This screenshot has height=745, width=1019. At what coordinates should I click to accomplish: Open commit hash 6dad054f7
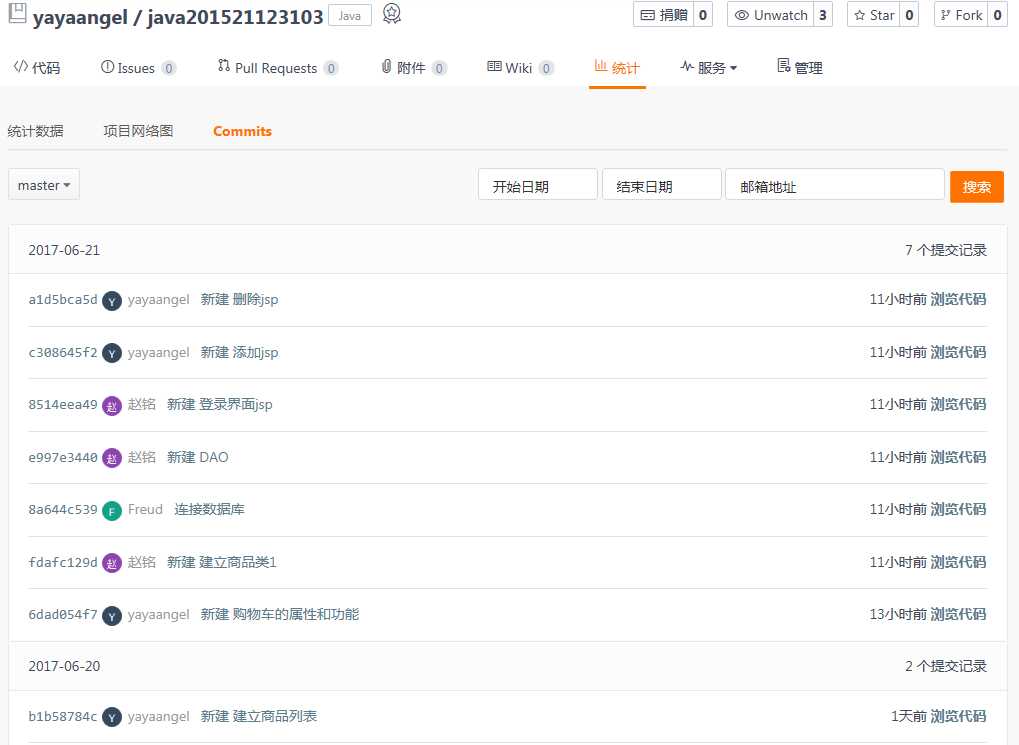coord(62,614)
